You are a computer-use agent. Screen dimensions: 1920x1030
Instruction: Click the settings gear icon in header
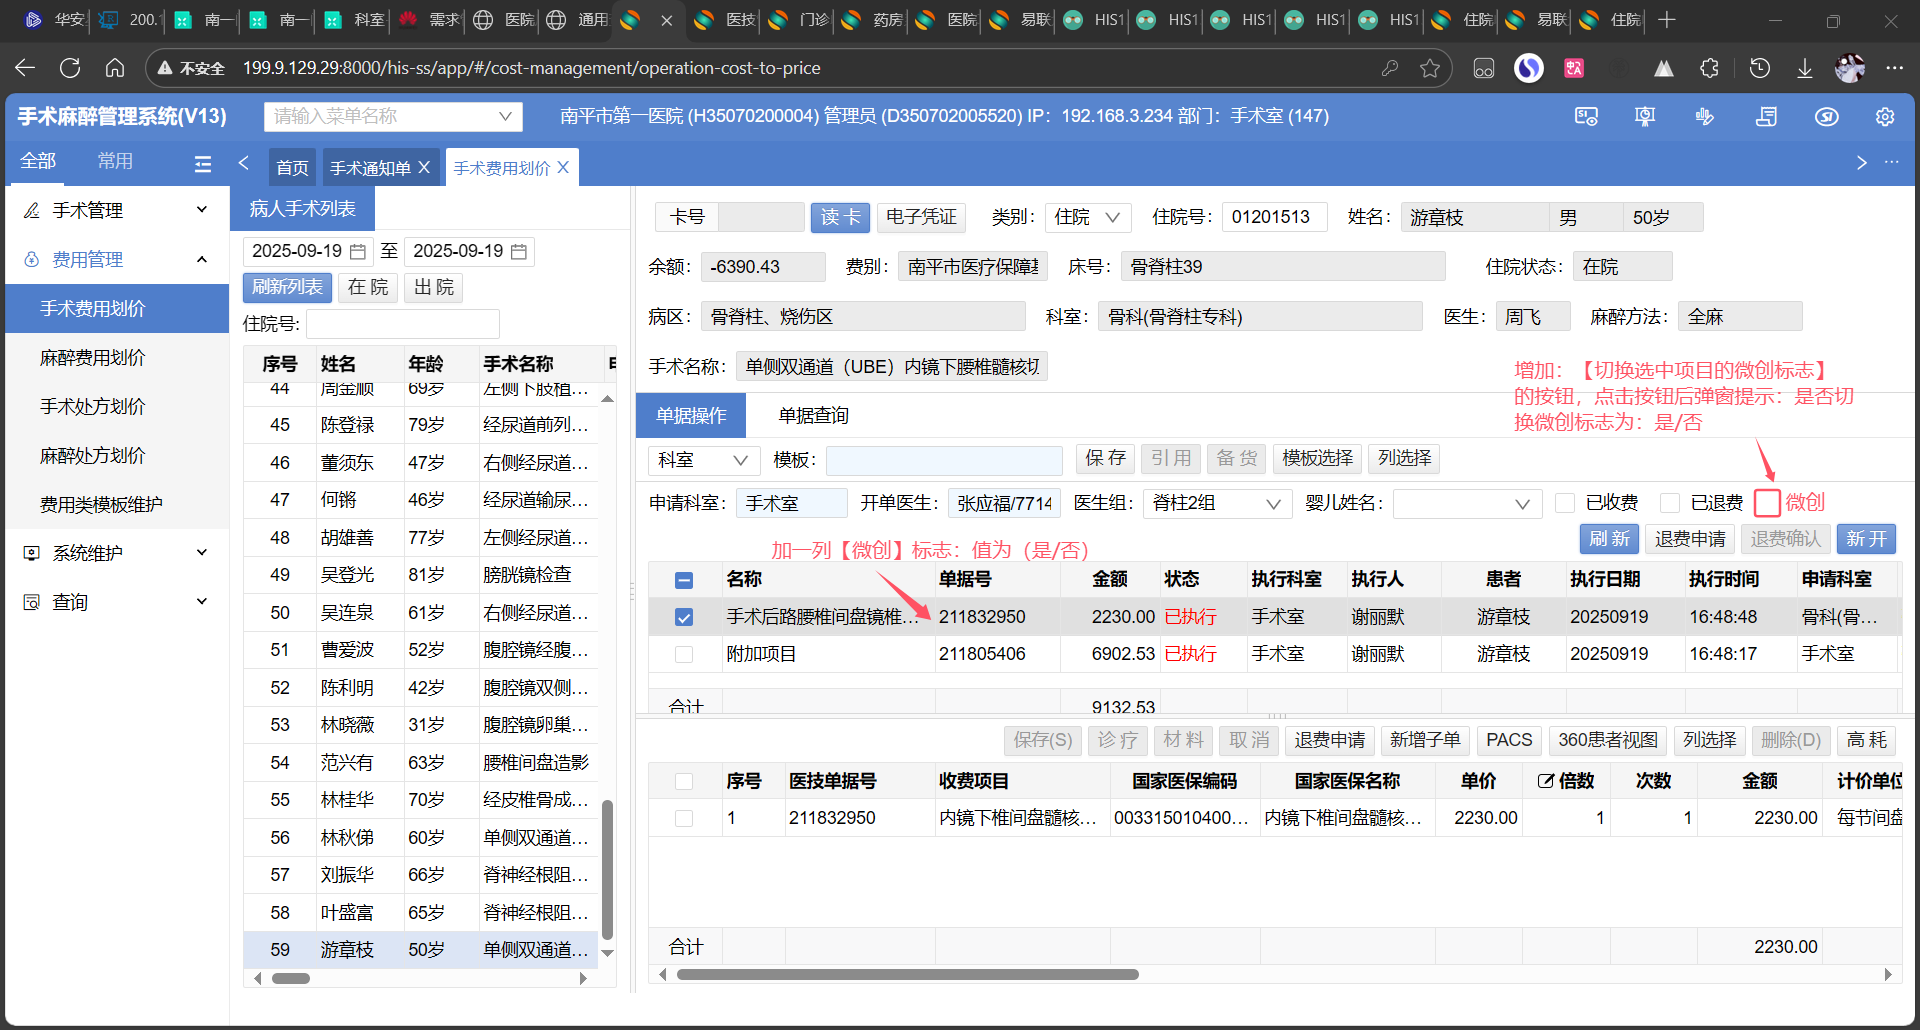1884,117
